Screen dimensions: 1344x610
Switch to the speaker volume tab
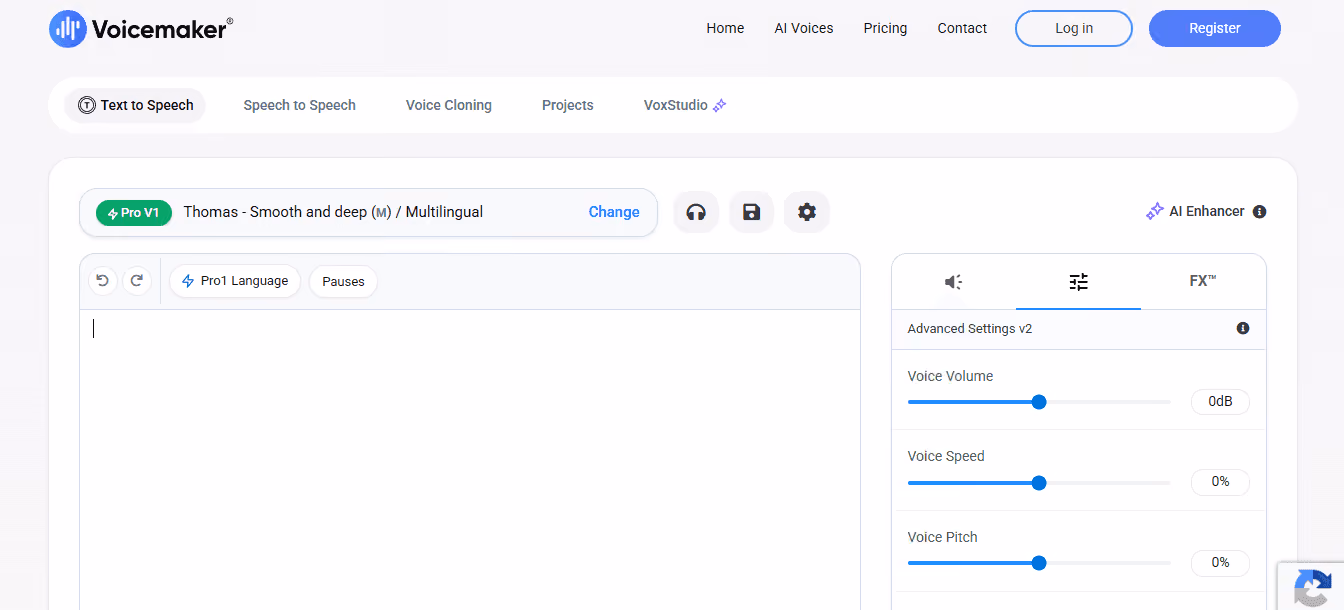click(x=953, y=282)
